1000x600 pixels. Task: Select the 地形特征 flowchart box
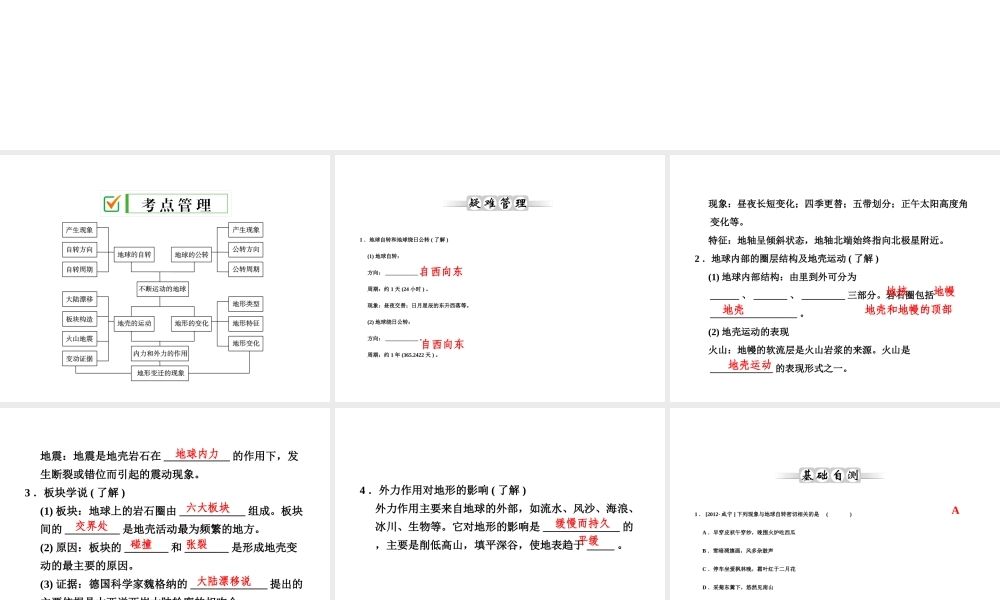pos(246,323)
